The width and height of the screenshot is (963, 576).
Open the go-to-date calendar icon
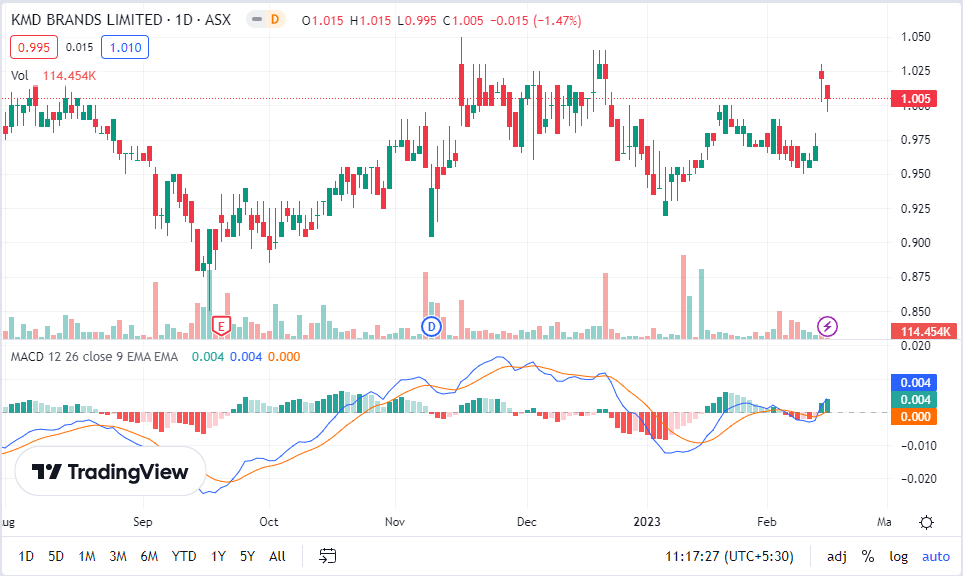(x=327, y=555)
